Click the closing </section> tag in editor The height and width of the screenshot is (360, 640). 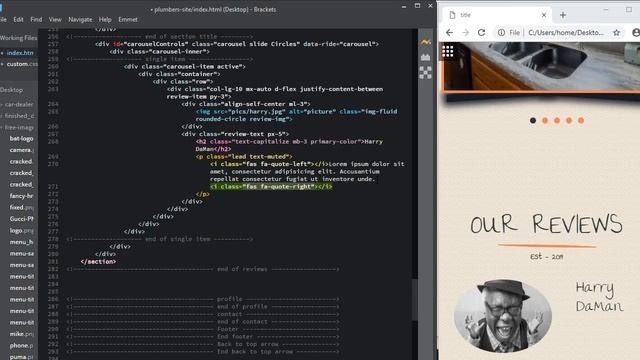(x=98, y=262)
